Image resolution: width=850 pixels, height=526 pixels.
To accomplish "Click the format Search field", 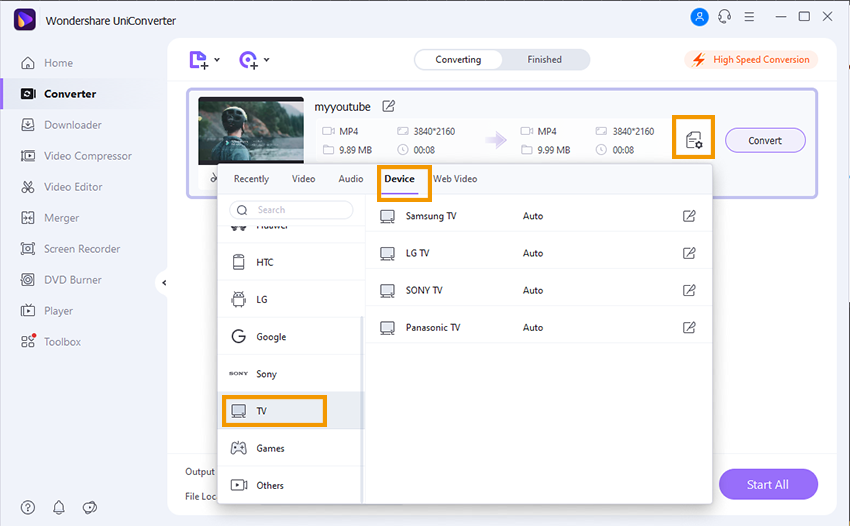I will 291,210.
